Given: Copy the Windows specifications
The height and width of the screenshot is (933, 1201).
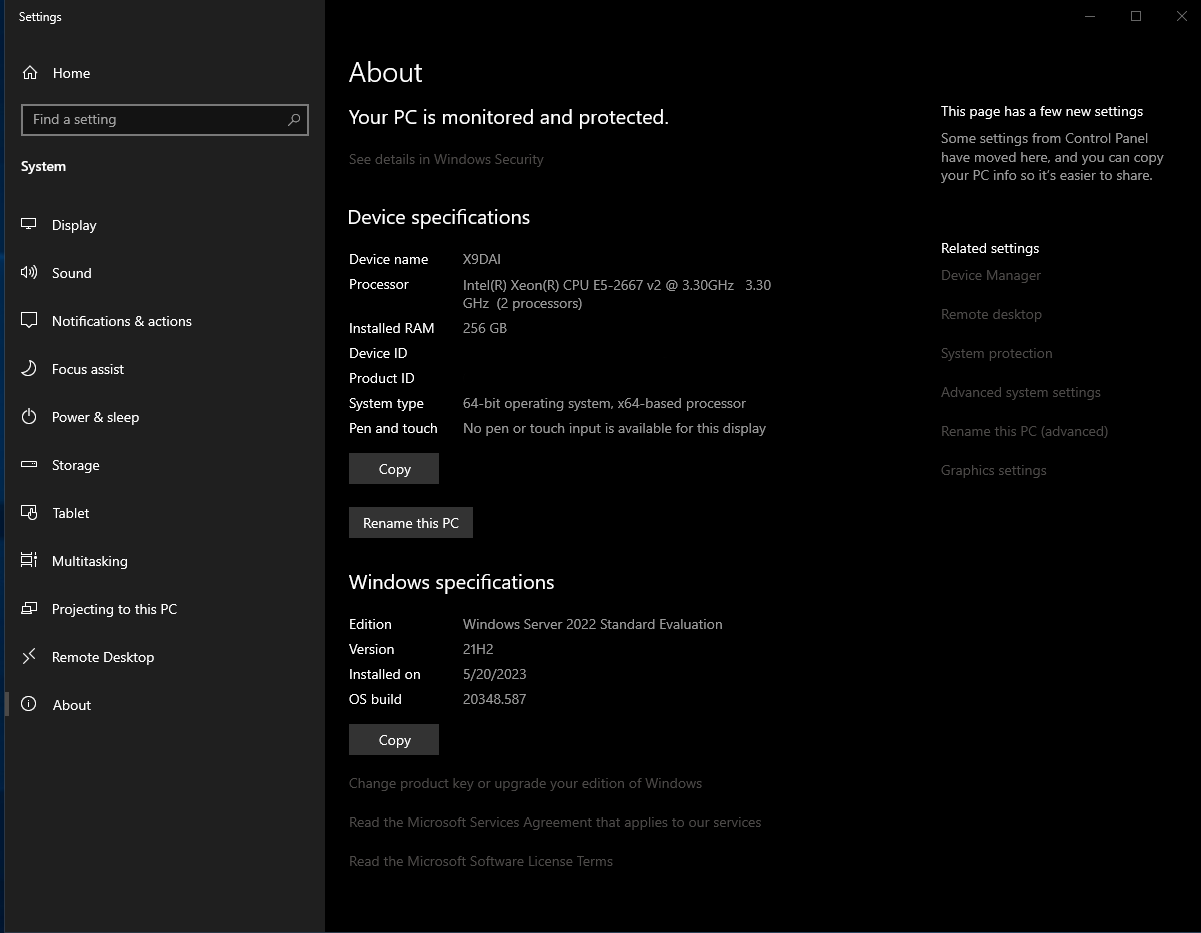Looking at the screenshot, I should [x=394, y=740].
